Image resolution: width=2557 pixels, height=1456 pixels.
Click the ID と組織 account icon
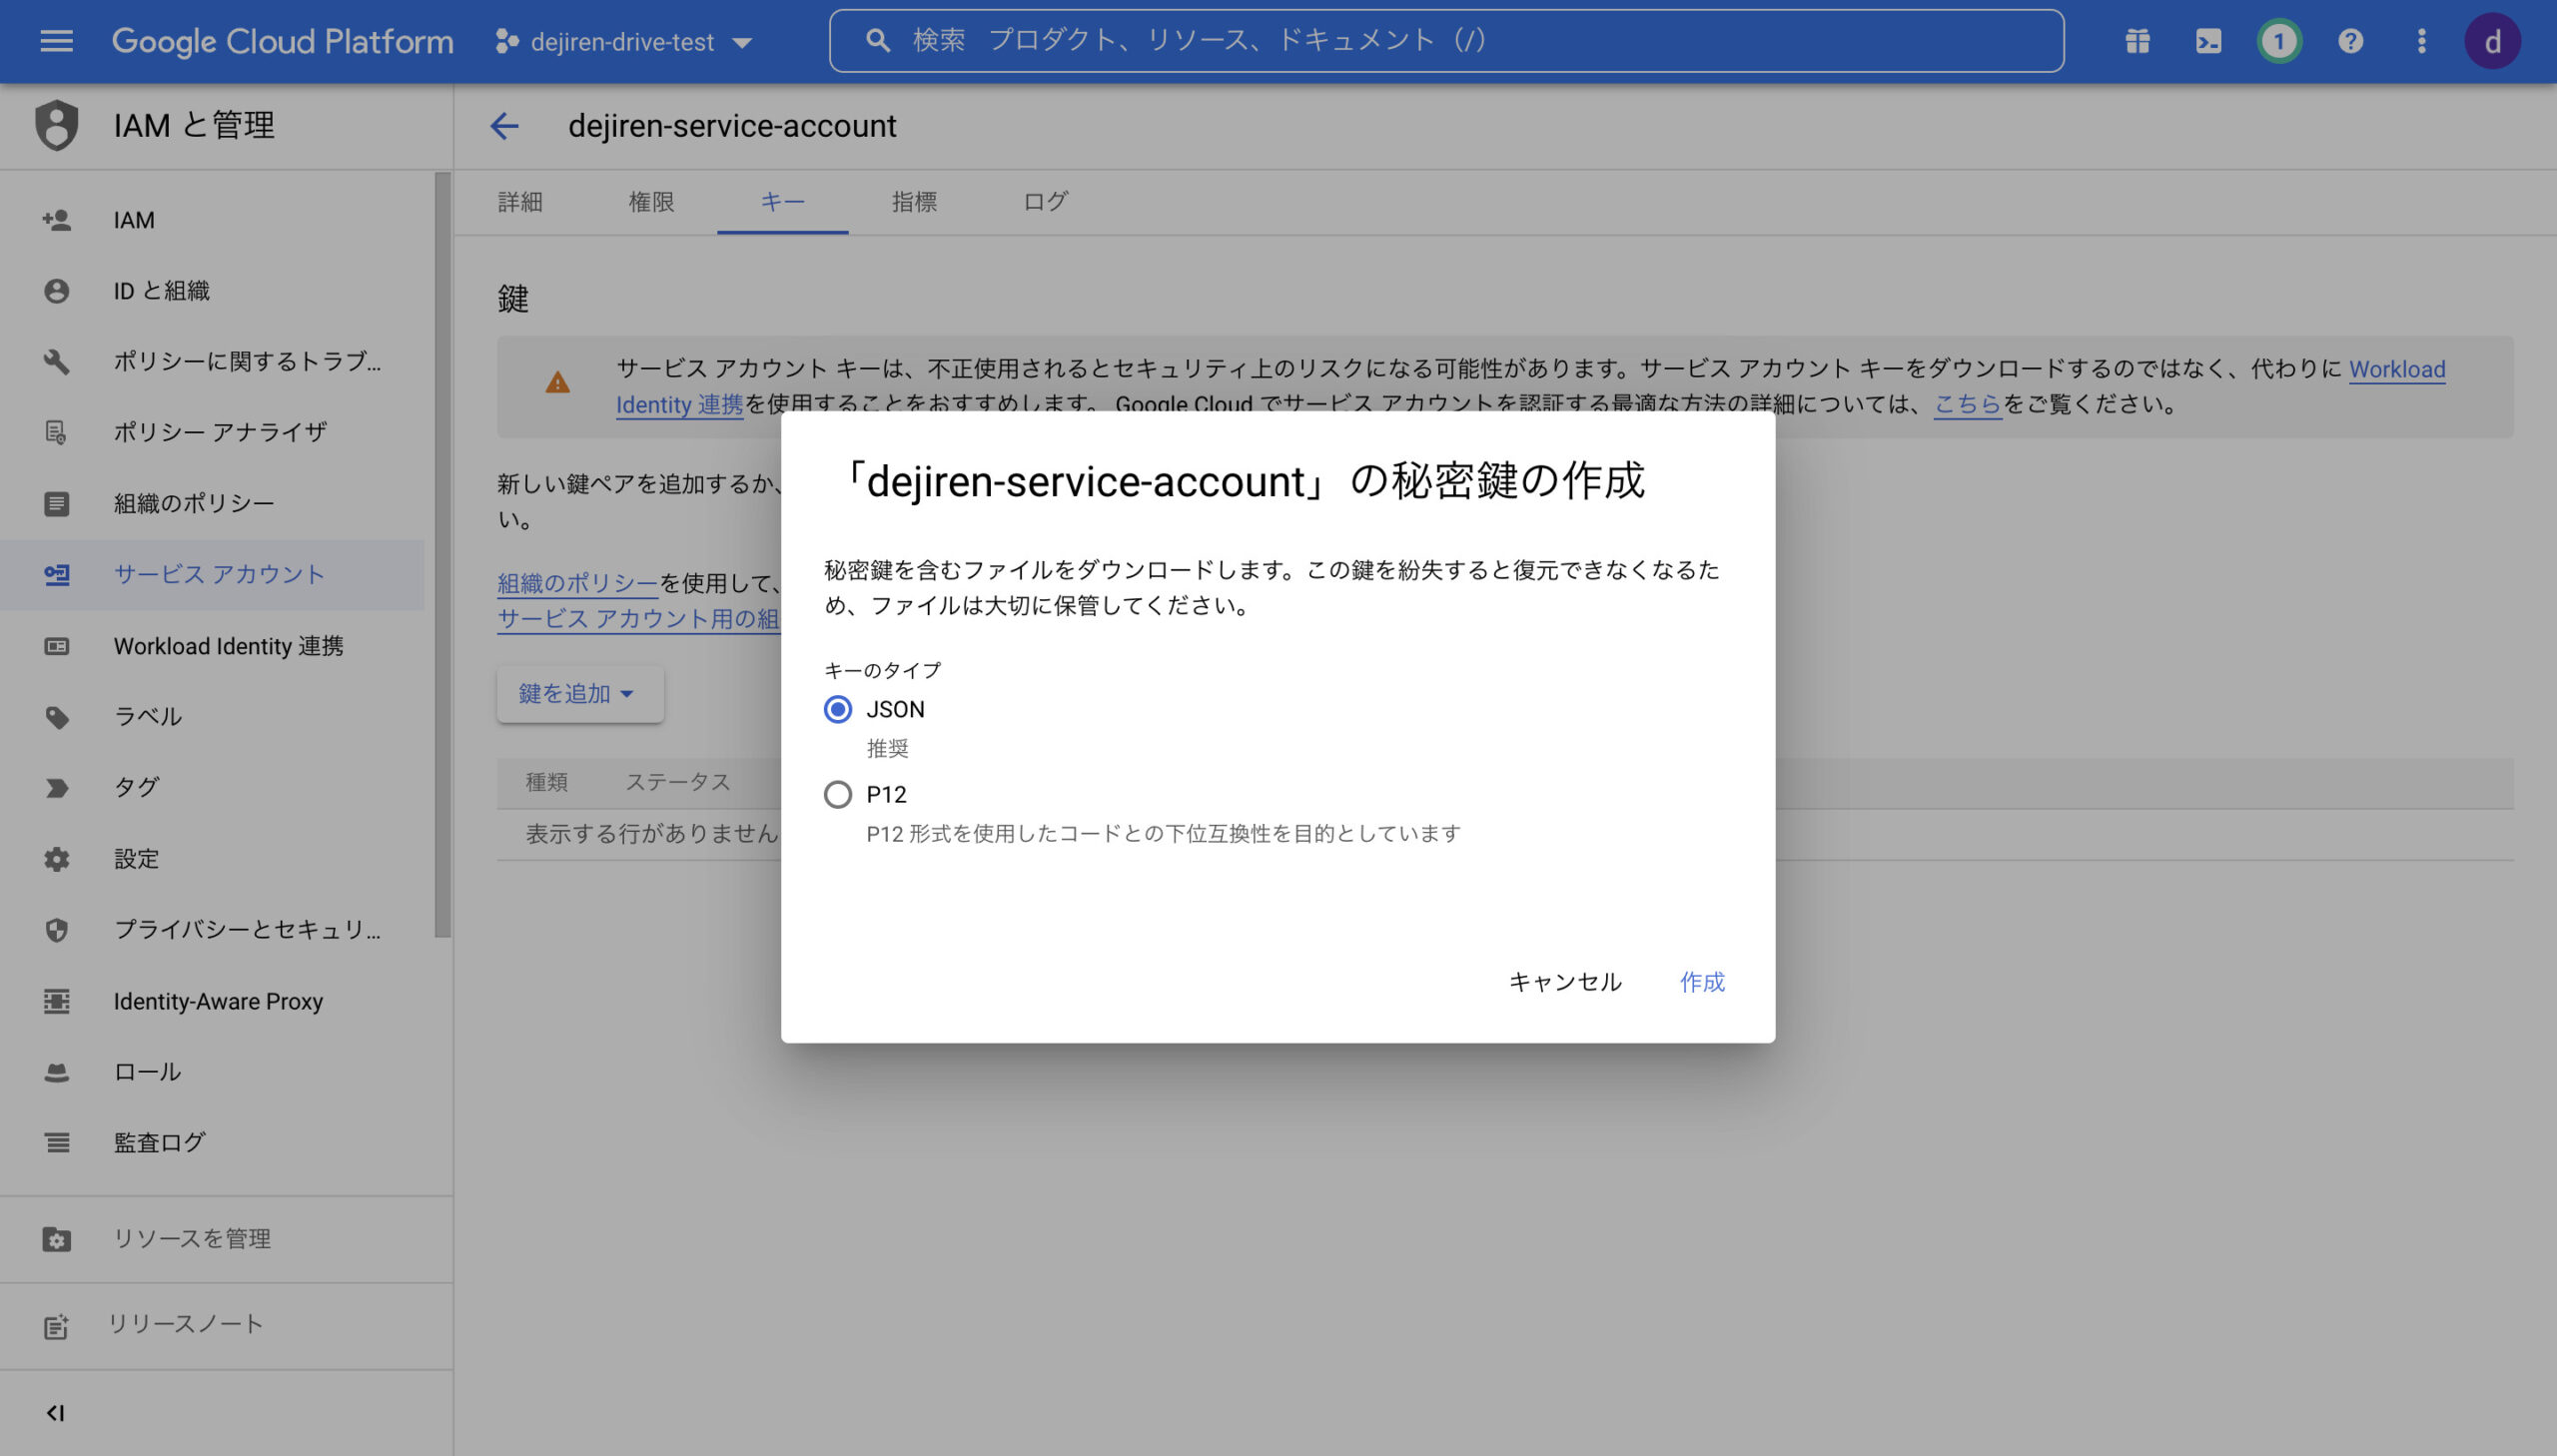[x=56, y=291]
